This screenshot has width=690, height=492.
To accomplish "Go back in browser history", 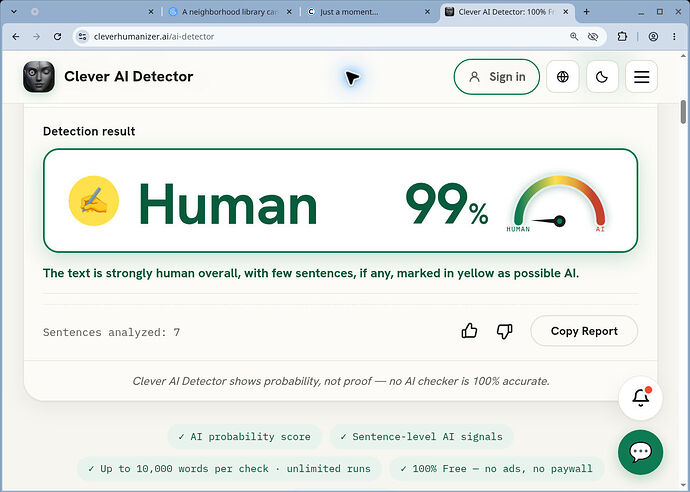I will [x=16, y=37].
